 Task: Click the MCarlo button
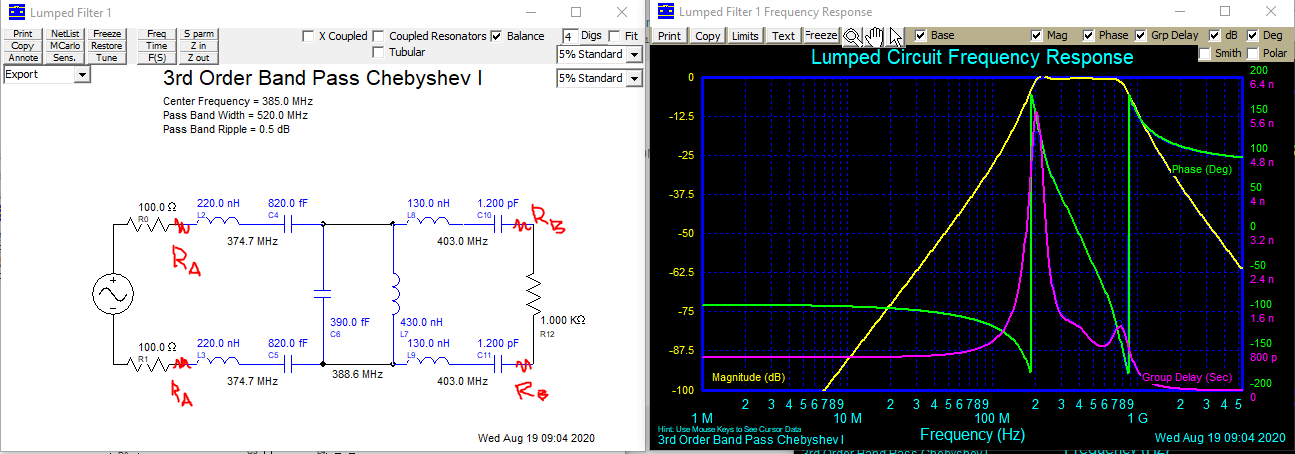pyautogui.click(x=65, y=46)
